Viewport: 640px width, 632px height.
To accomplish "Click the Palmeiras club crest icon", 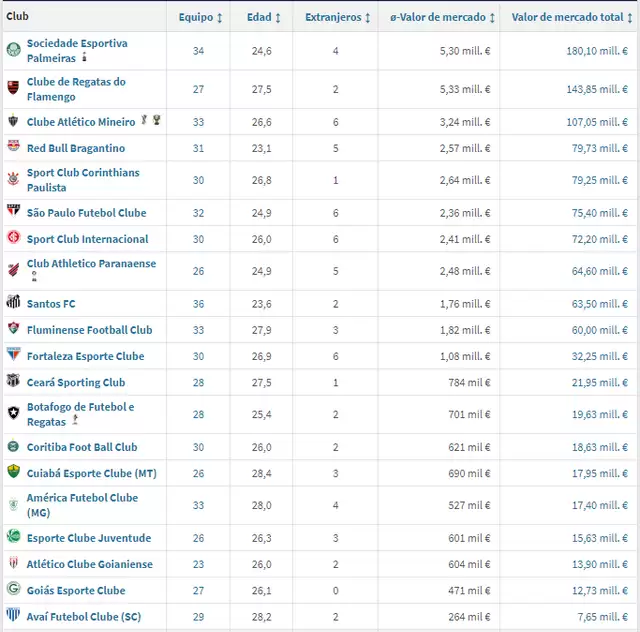I will pyautogui.click(x=13, y=51).
